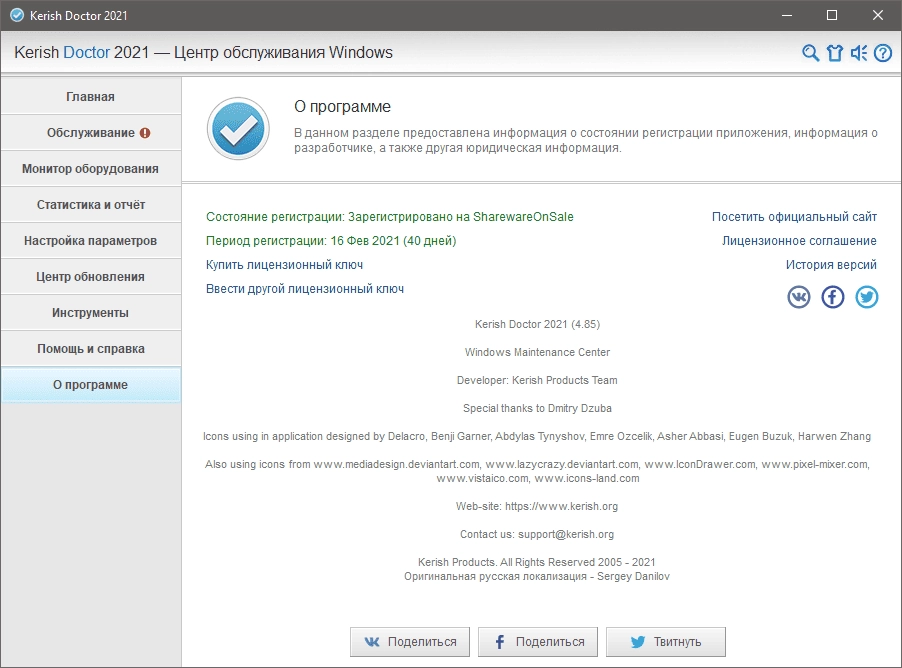The image size is (902, 668).
Task: Open Лицензионное соглашение link
Action: coord(800,241)
